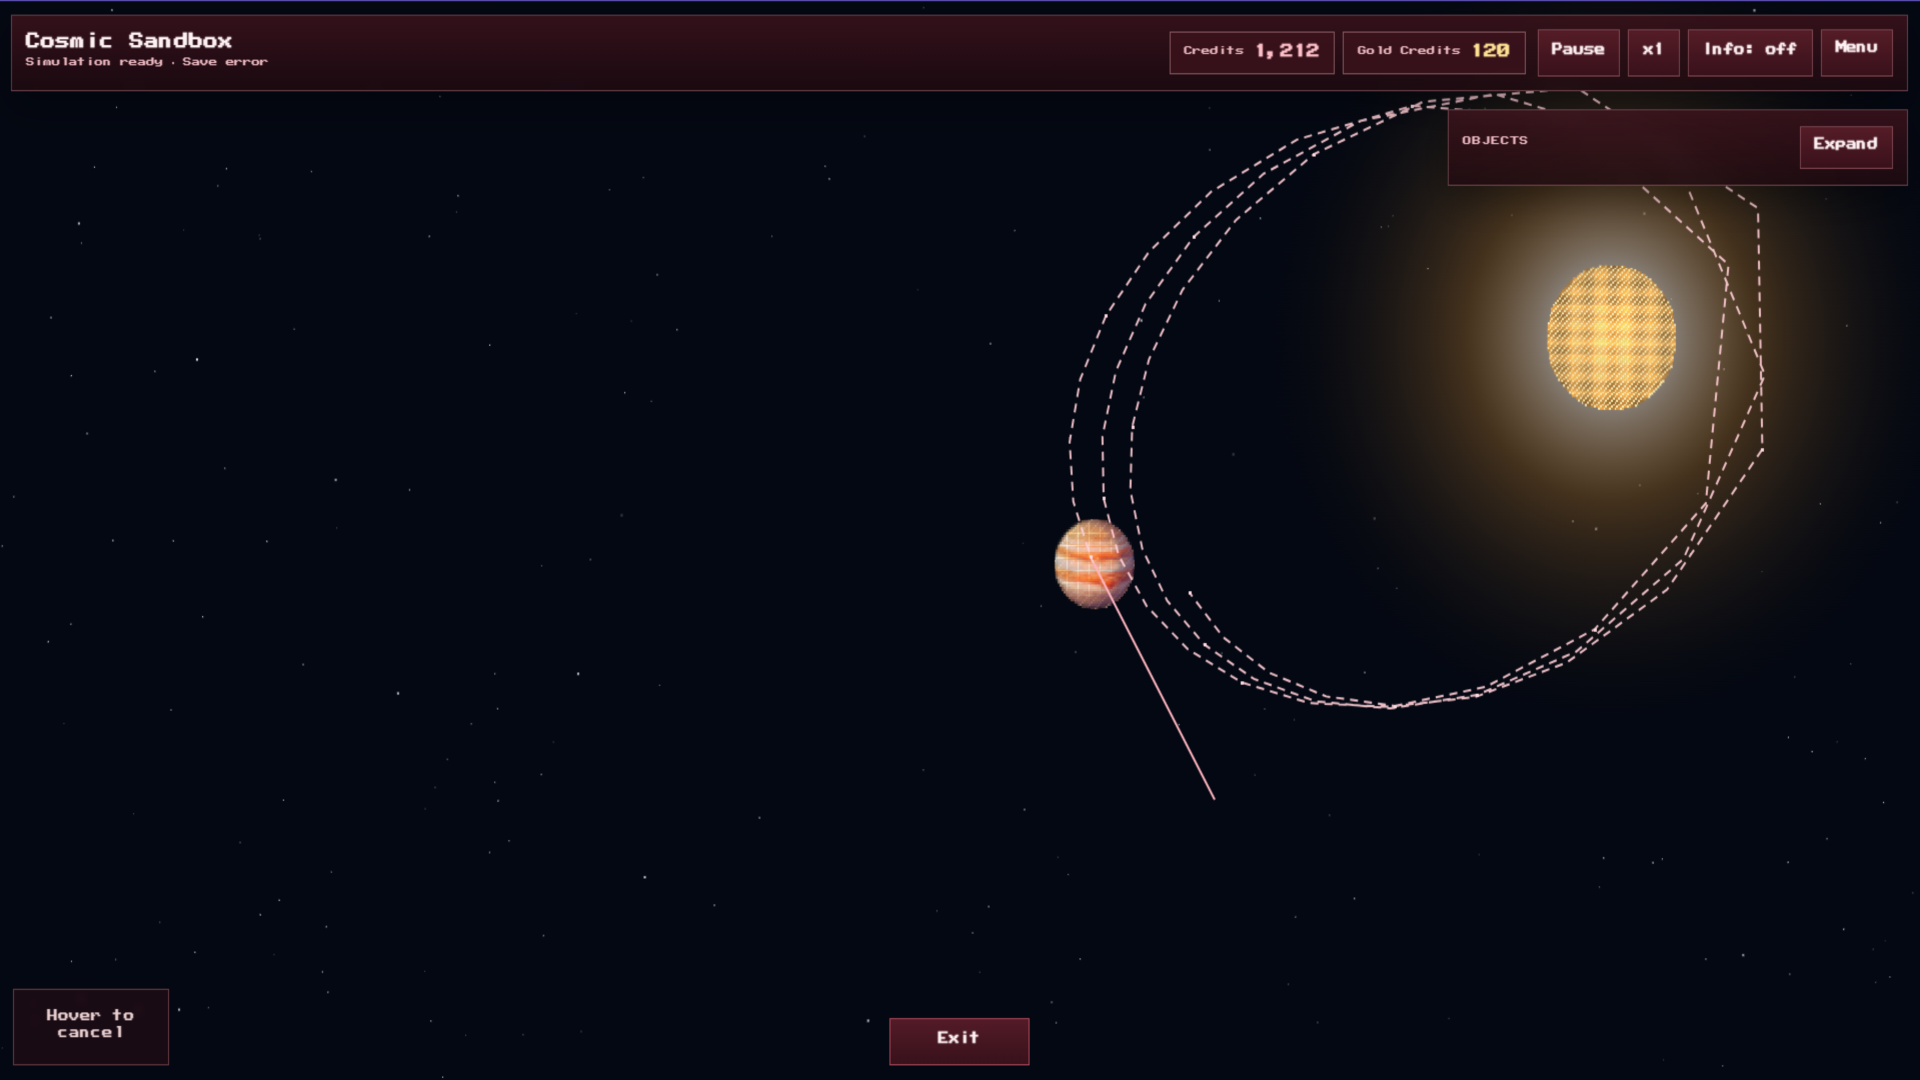Viewport: 1920px width, 1080px height.
Task: Click the Credits counter
Action: 1251,52
